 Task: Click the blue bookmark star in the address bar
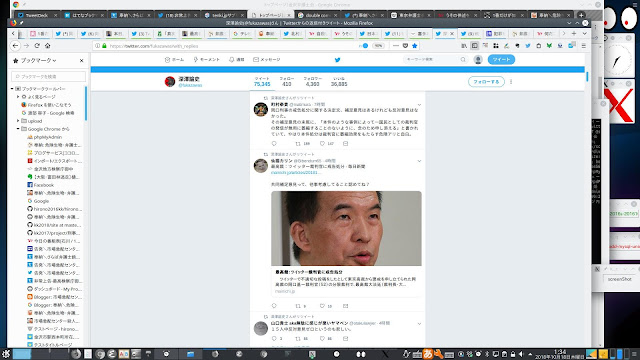pos(415,46)
